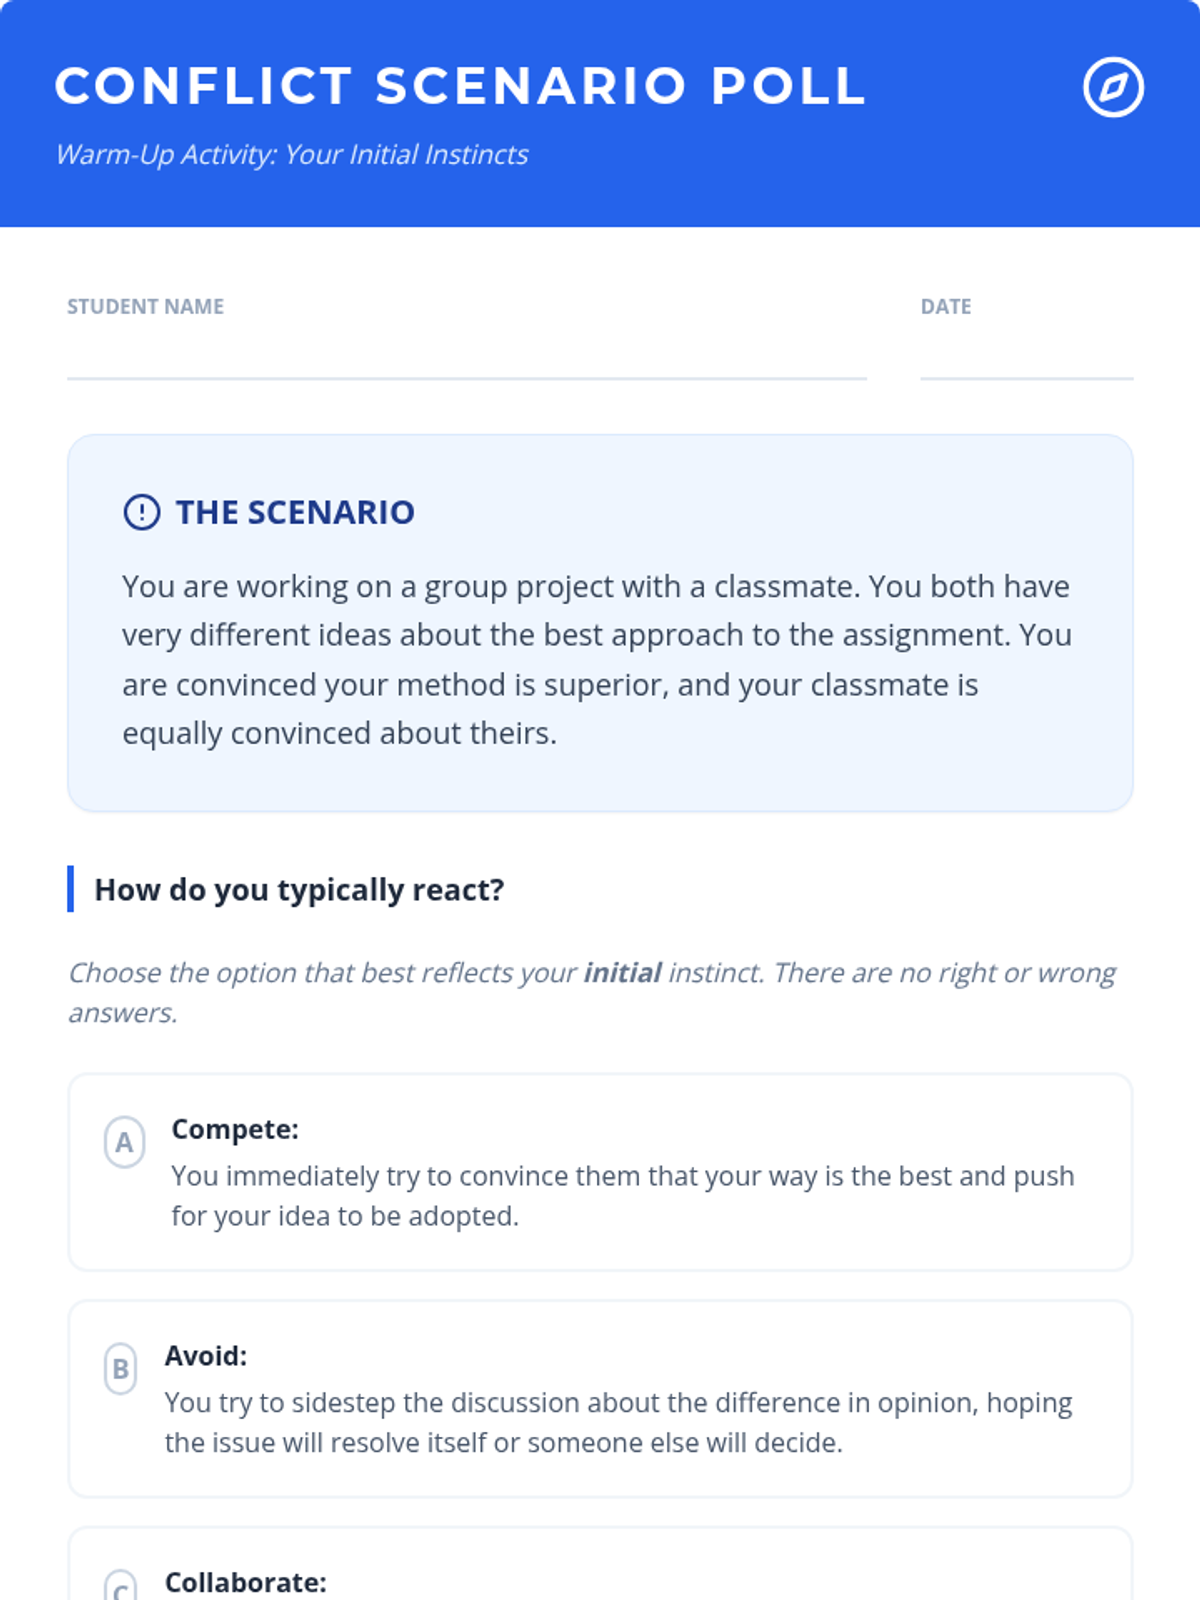
Task: Choose the Collaborate option card
Action: click(600, 1564)
